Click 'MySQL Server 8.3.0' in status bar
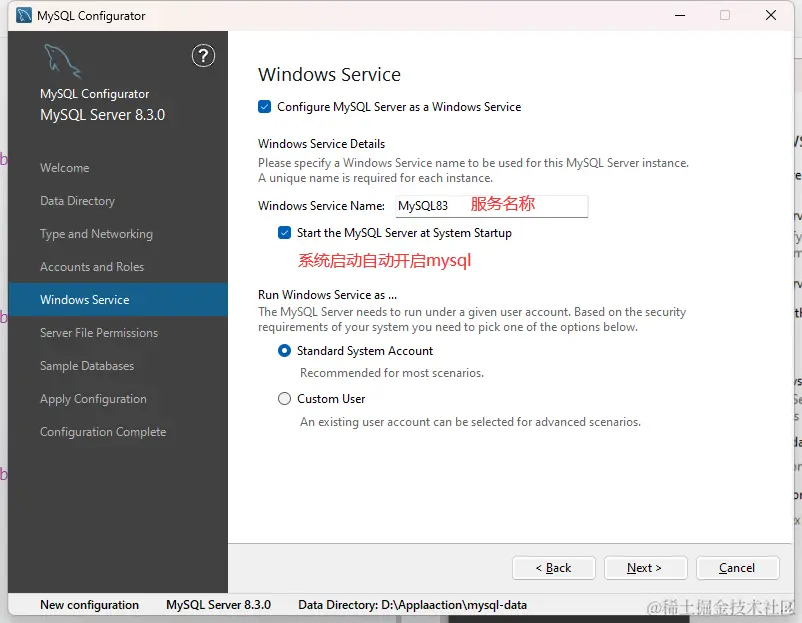802x623 pixels. (218, 605)
